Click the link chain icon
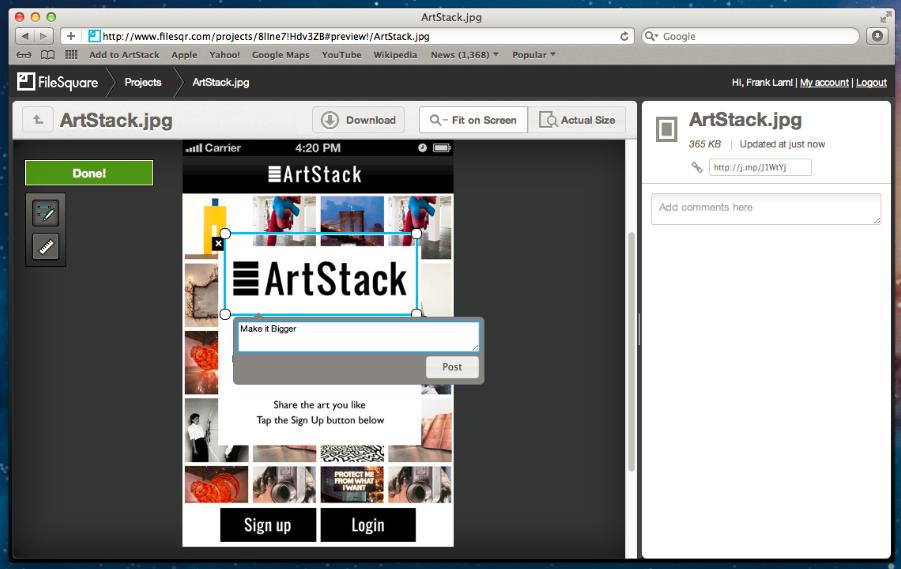This screenshot has height=569, width=901. tap(696, 167)
